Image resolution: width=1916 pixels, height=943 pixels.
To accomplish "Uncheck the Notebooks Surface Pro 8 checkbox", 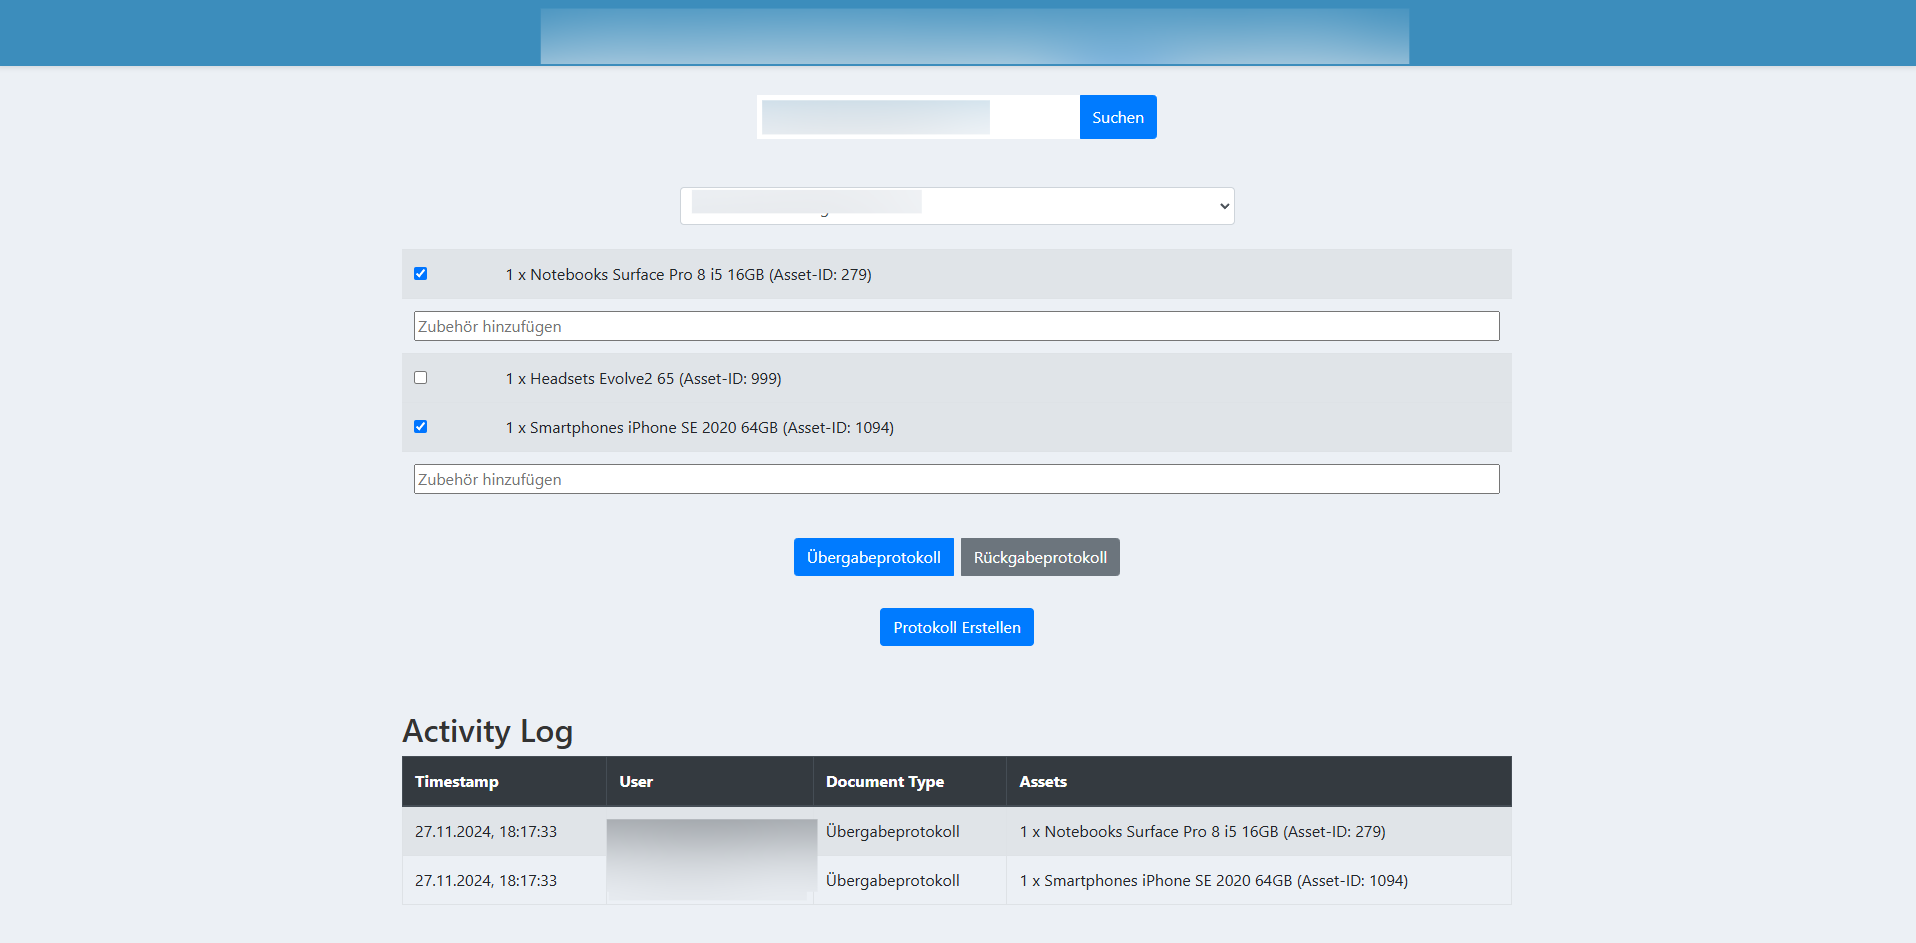I will click(421, 274).
